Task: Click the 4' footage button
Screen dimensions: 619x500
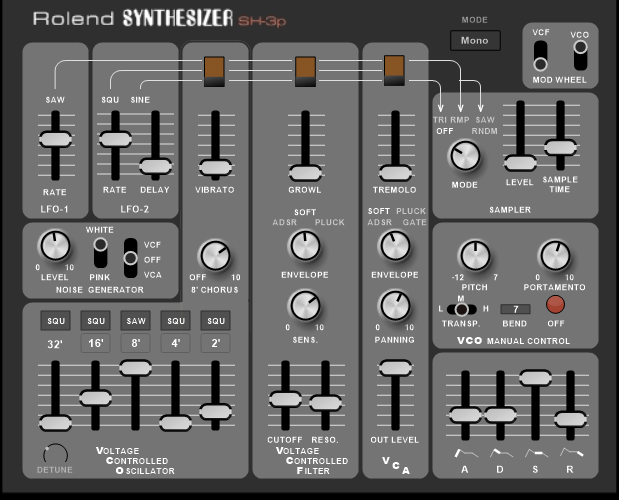Action: click(176, 343)
